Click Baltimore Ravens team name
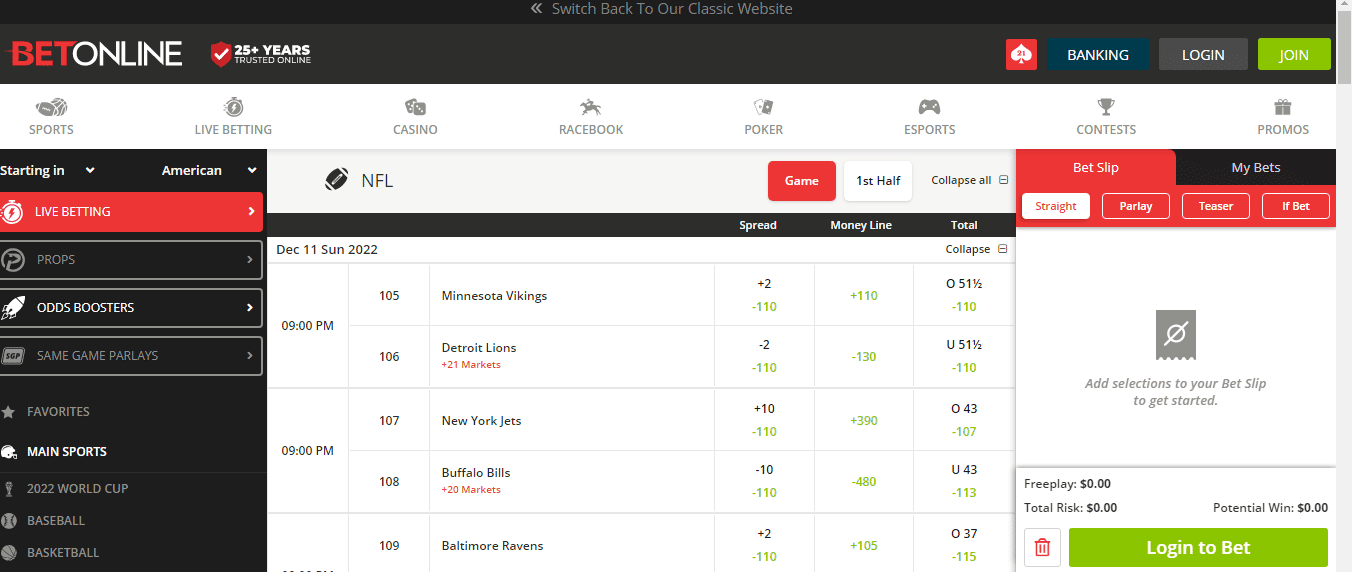1352x572 pixels. [x=492, y=546]
